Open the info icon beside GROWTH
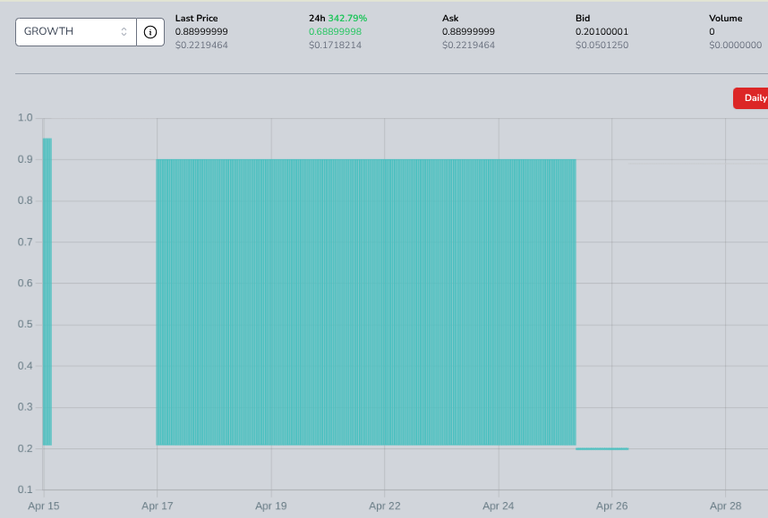This screenshot has height=518, width=768. tap(150, 32)
